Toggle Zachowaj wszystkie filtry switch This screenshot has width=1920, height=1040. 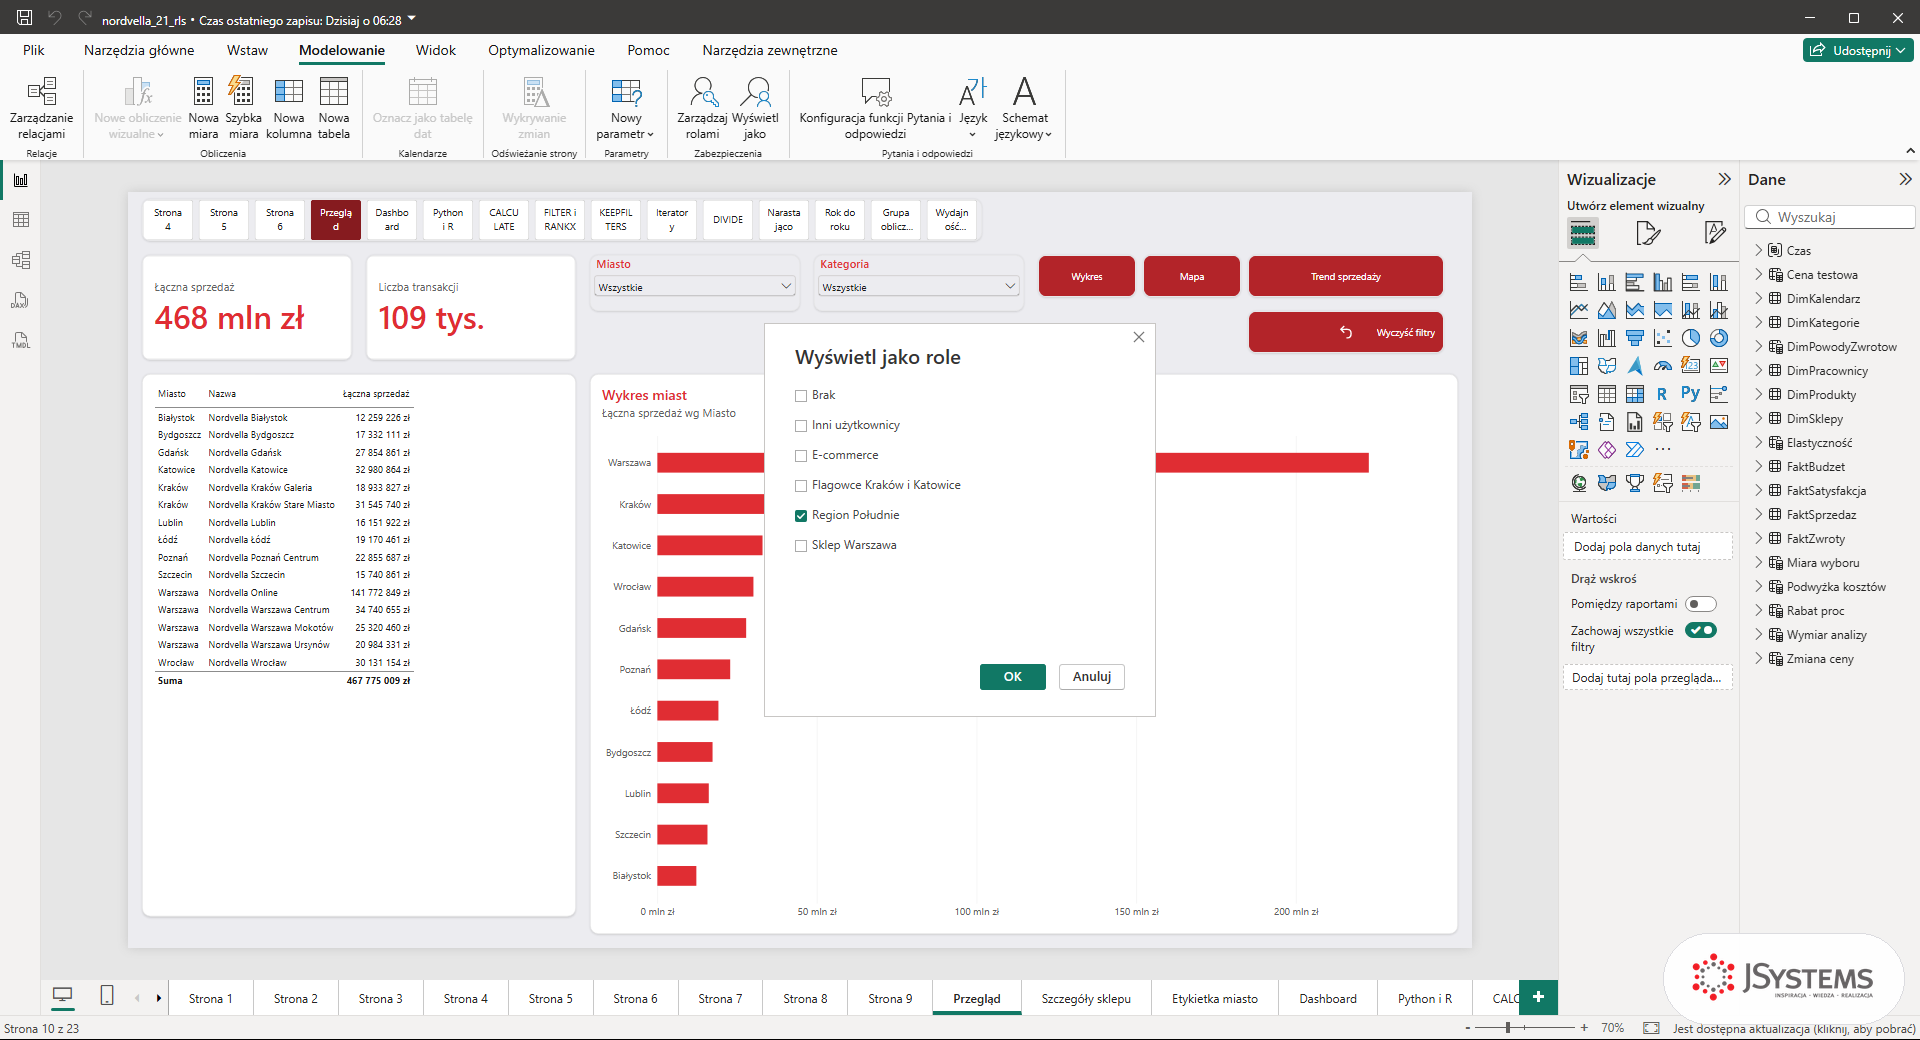(x=1700, y=630)
